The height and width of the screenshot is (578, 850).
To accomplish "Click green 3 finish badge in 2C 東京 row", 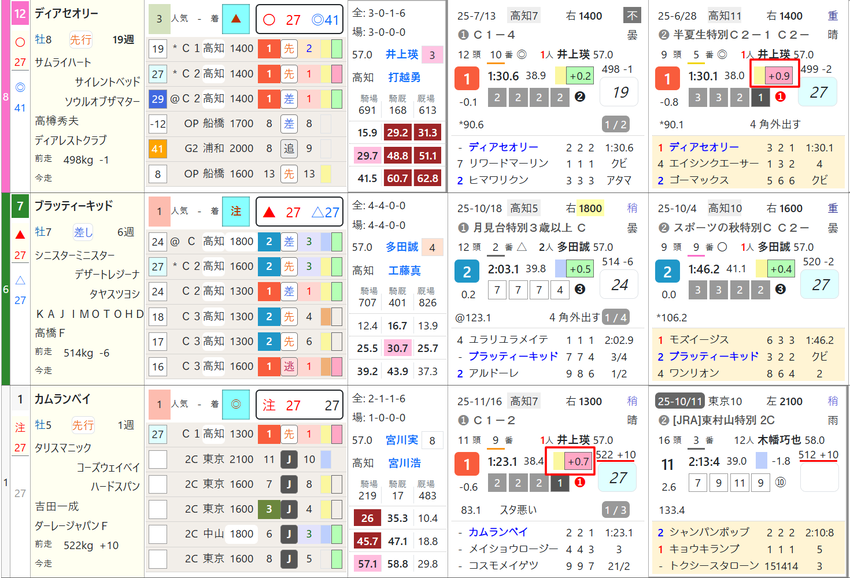I will [268, 509].
